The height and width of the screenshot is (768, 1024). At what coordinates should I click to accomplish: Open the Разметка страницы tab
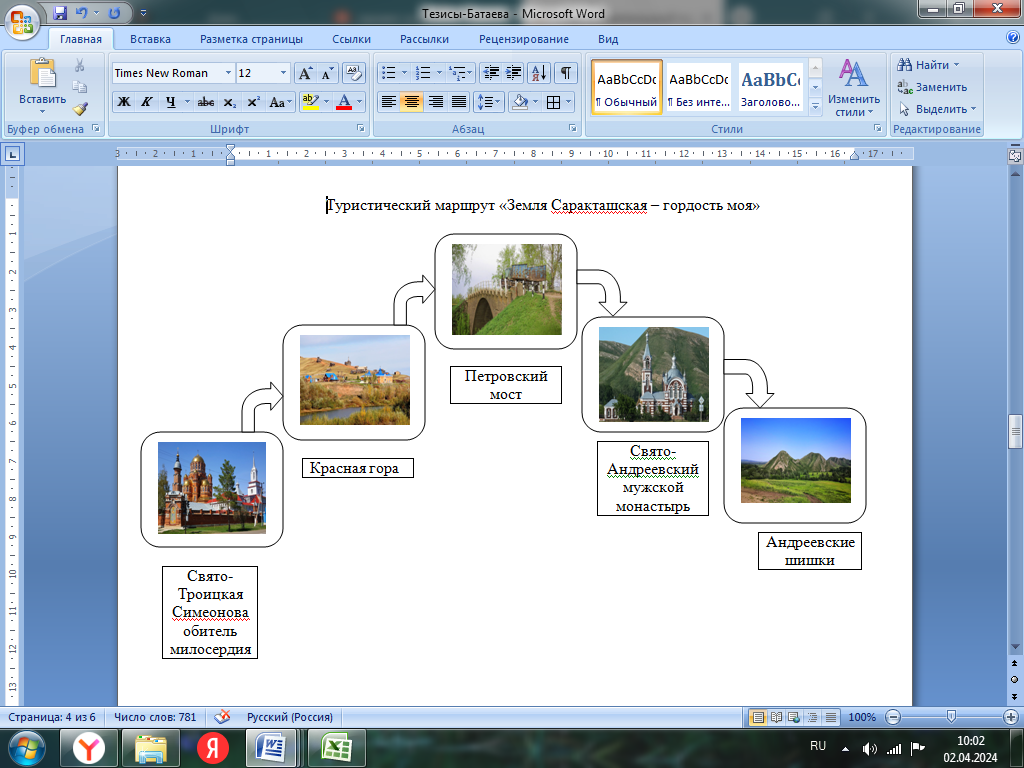point(251,39)
